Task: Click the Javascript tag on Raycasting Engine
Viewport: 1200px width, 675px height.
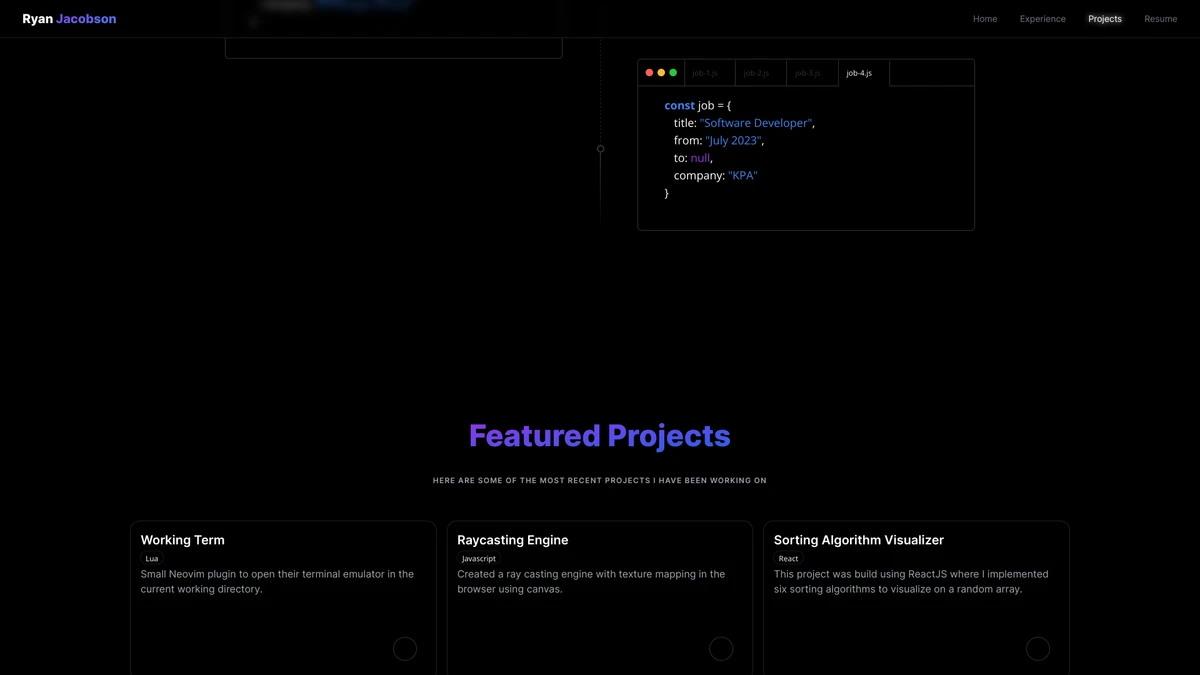Action: click(x=479, y=559)
